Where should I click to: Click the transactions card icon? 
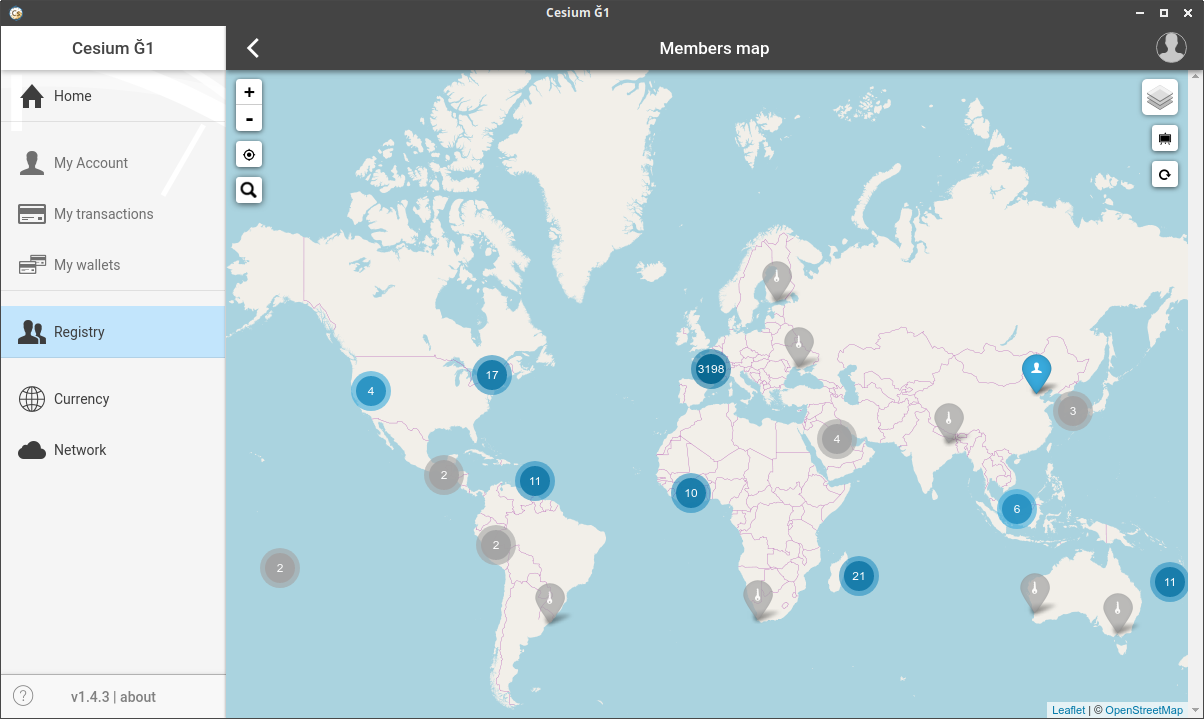(x=32, y=214)
